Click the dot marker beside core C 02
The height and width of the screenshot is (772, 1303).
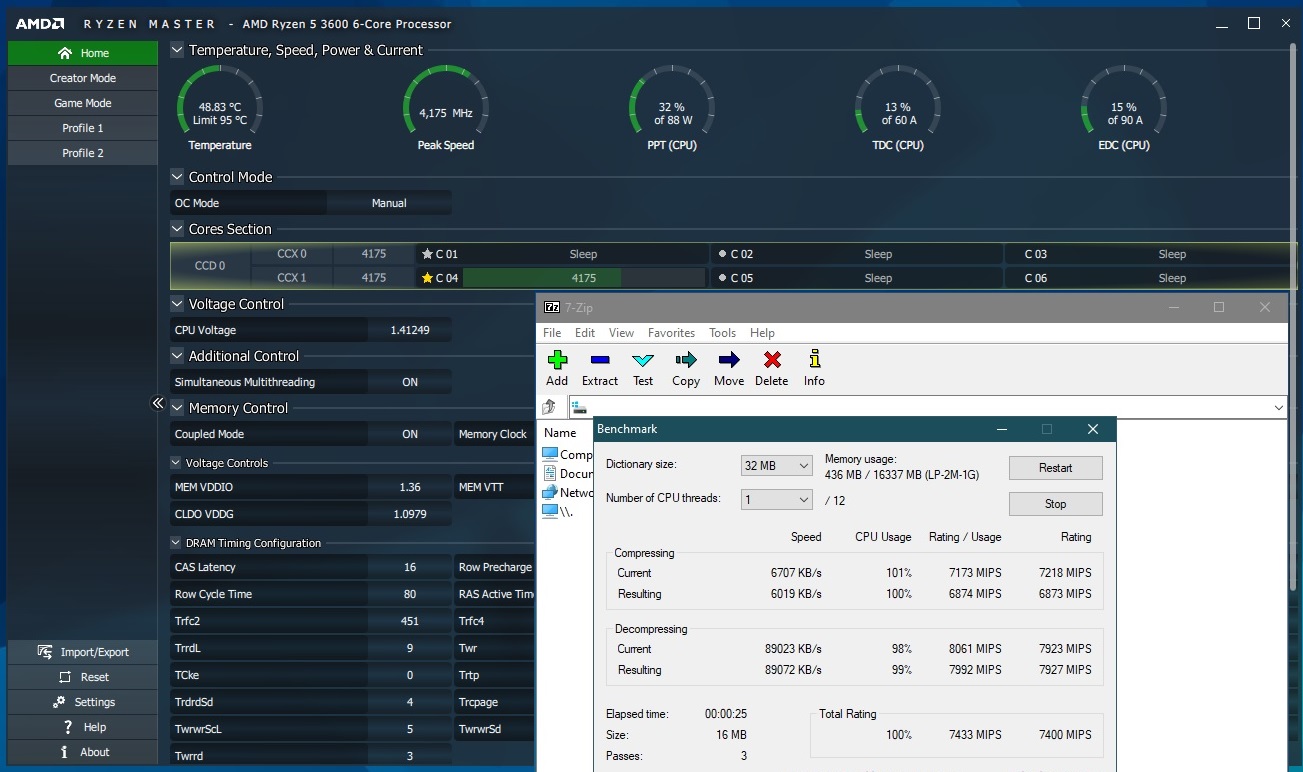[722, 254]
